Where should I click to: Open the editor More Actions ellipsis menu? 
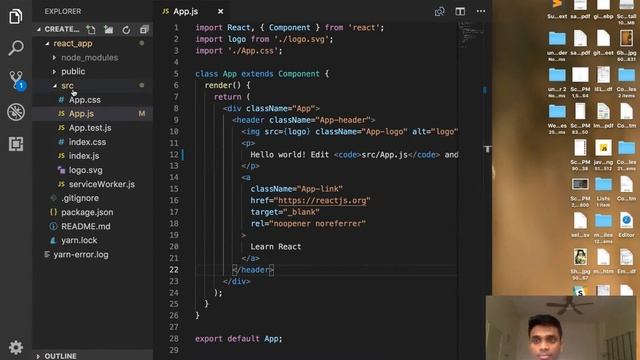click(x=481, y=11)
